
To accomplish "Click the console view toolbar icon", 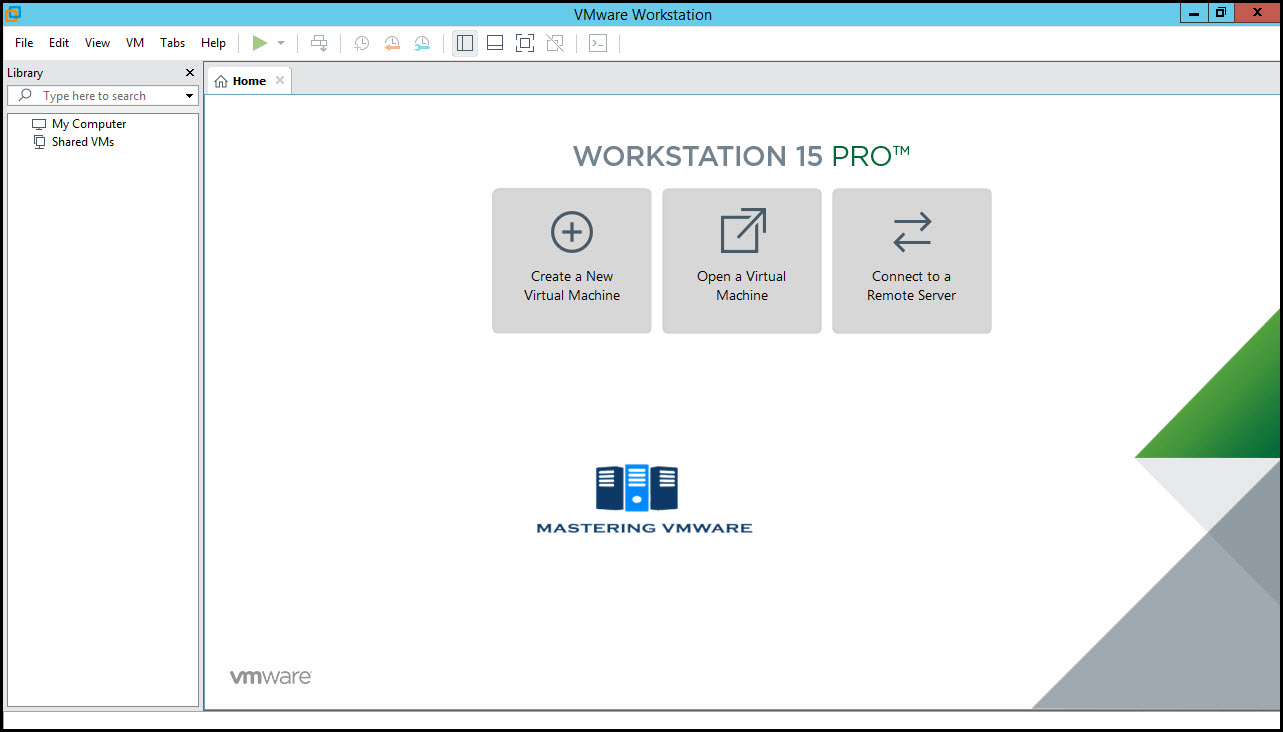I will [598, 43].
